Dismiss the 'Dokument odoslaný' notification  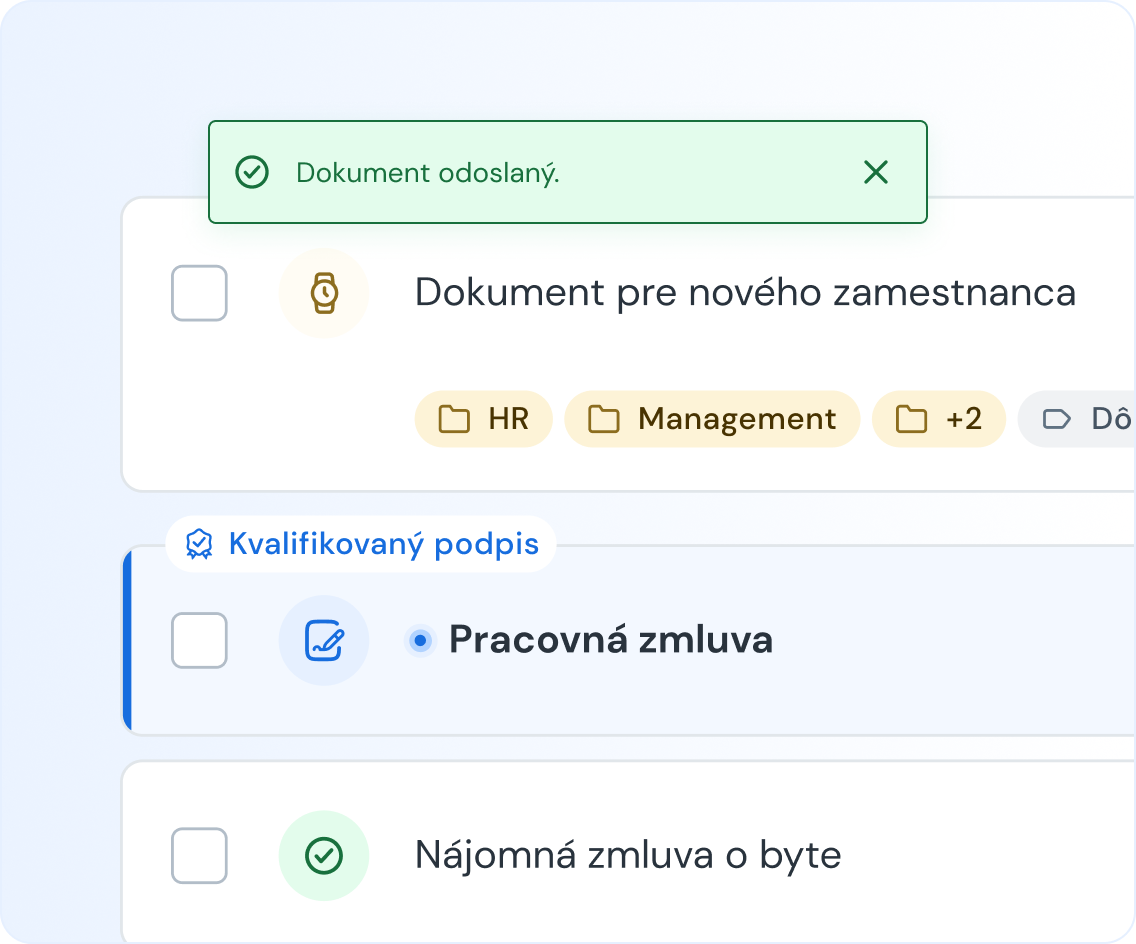[875, 173]
